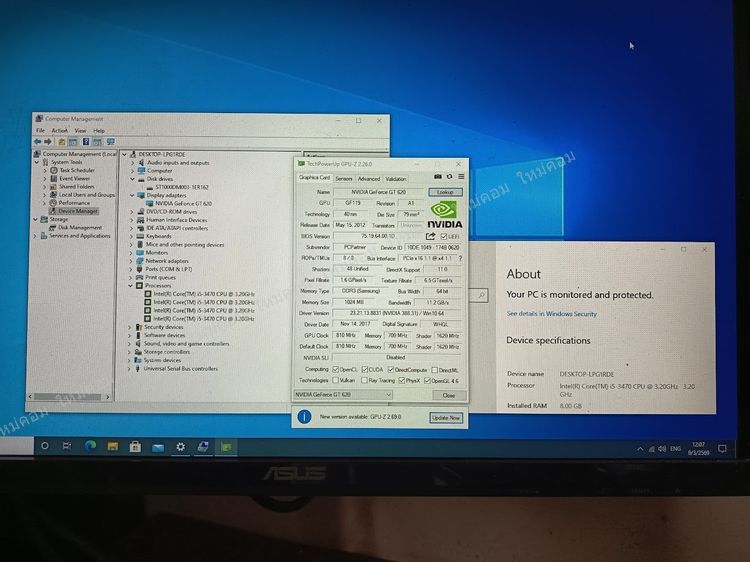Image resolution: width=750 pixels, height=562 pixels.
Task: Expand the Keyboards node
Action: click(132, 236)
